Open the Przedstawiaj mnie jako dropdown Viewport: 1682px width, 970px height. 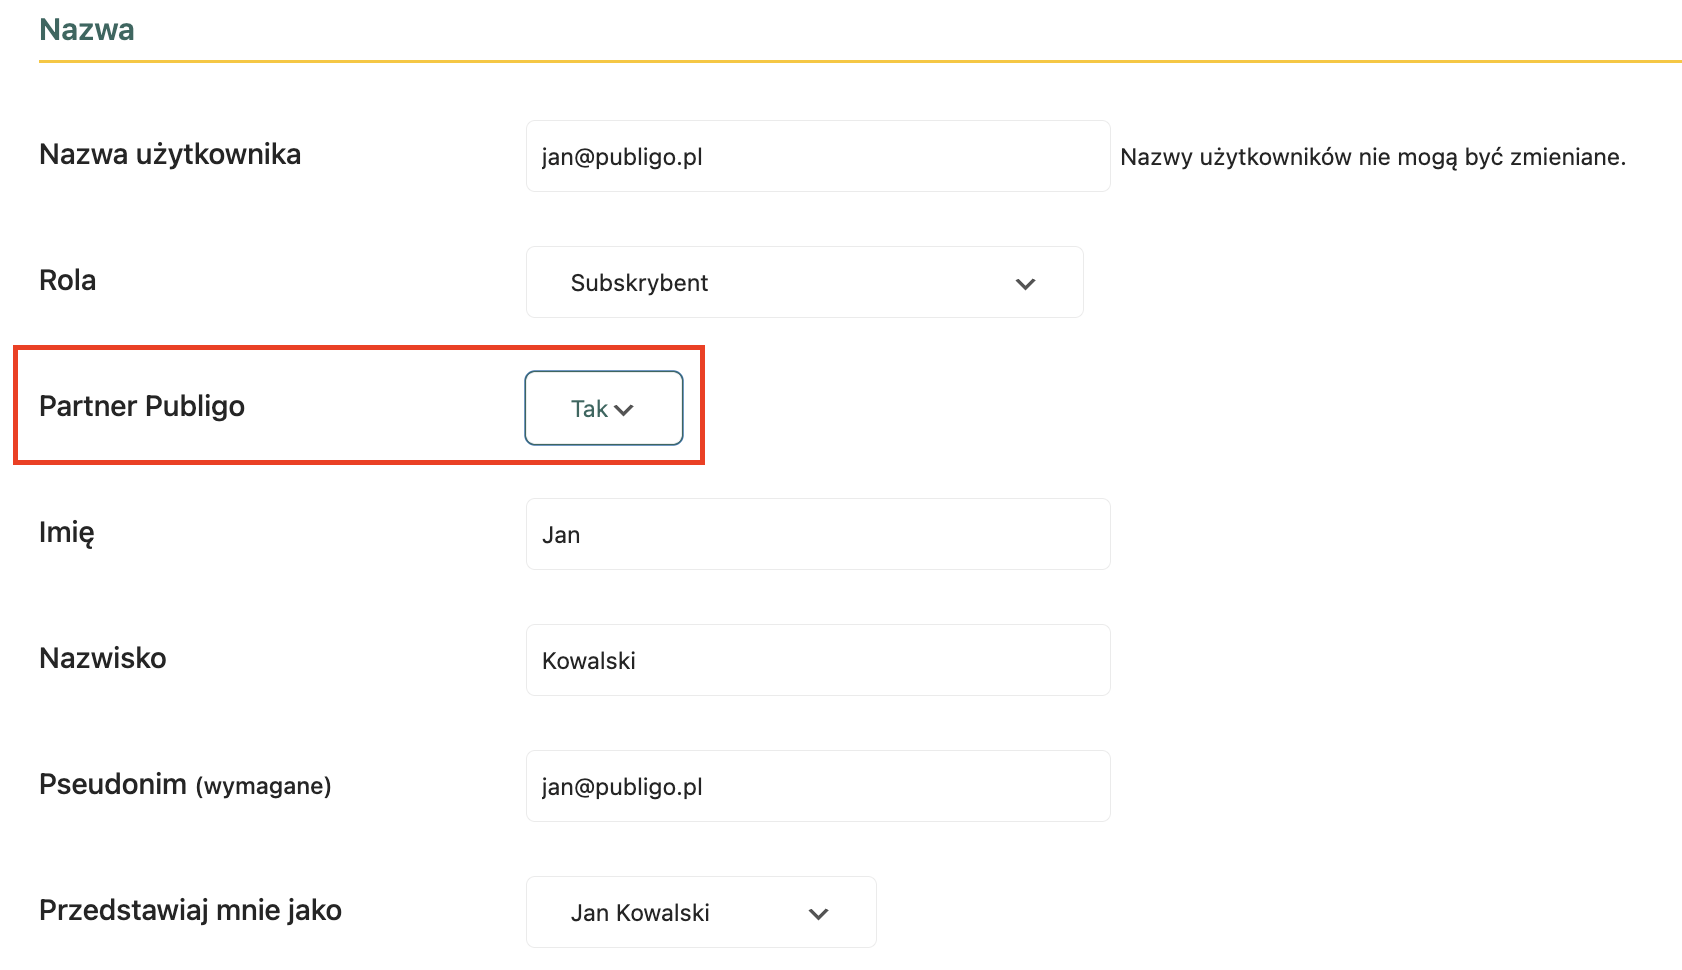click(700, 913)
